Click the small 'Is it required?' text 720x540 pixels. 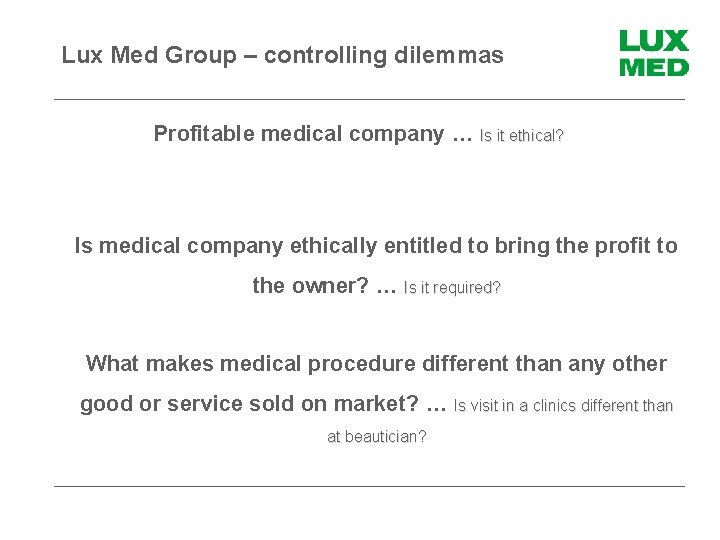(x=452, y=288)
